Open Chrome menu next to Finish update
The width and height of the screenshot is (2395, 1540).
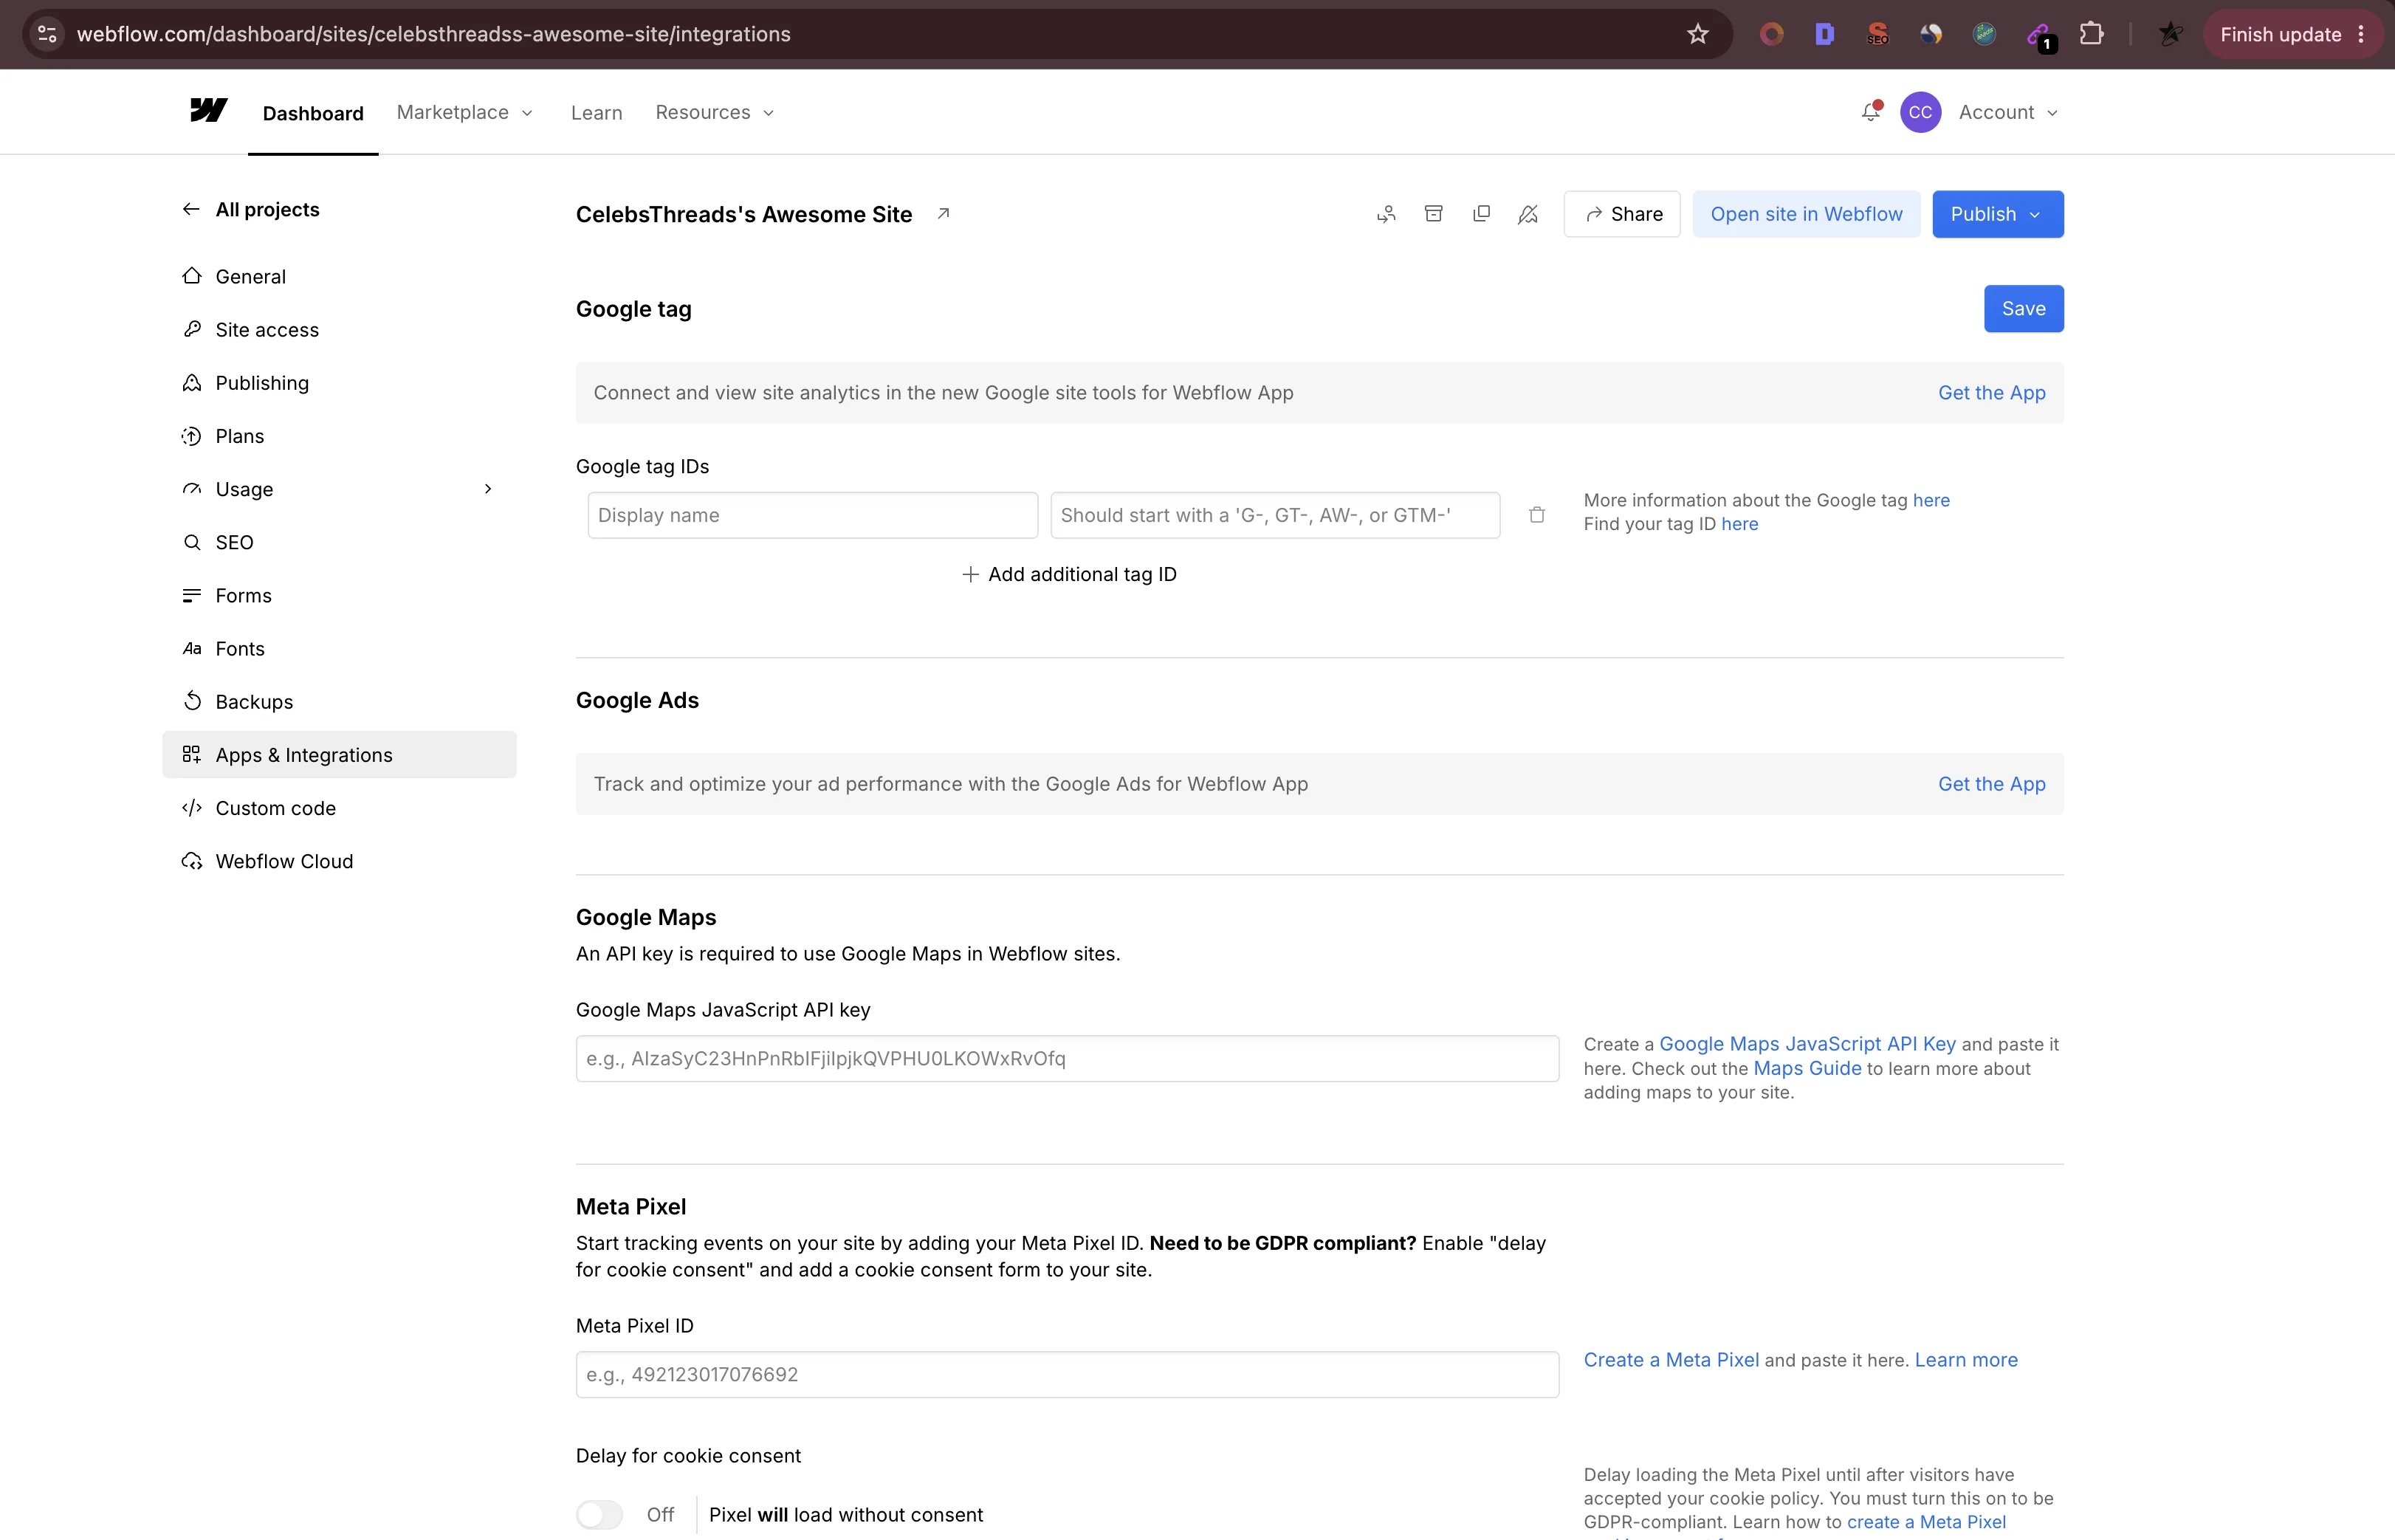(2361, 34)
